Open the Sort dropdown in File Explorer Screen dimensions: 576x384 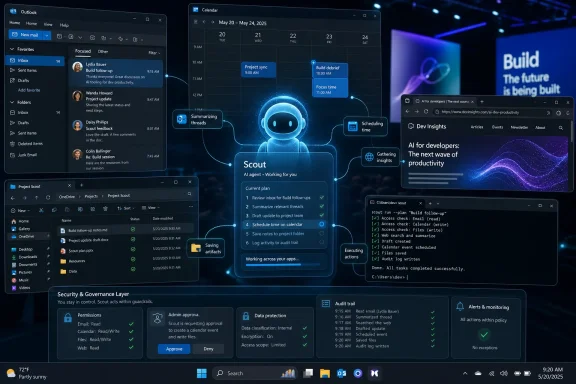click(125, 208)
